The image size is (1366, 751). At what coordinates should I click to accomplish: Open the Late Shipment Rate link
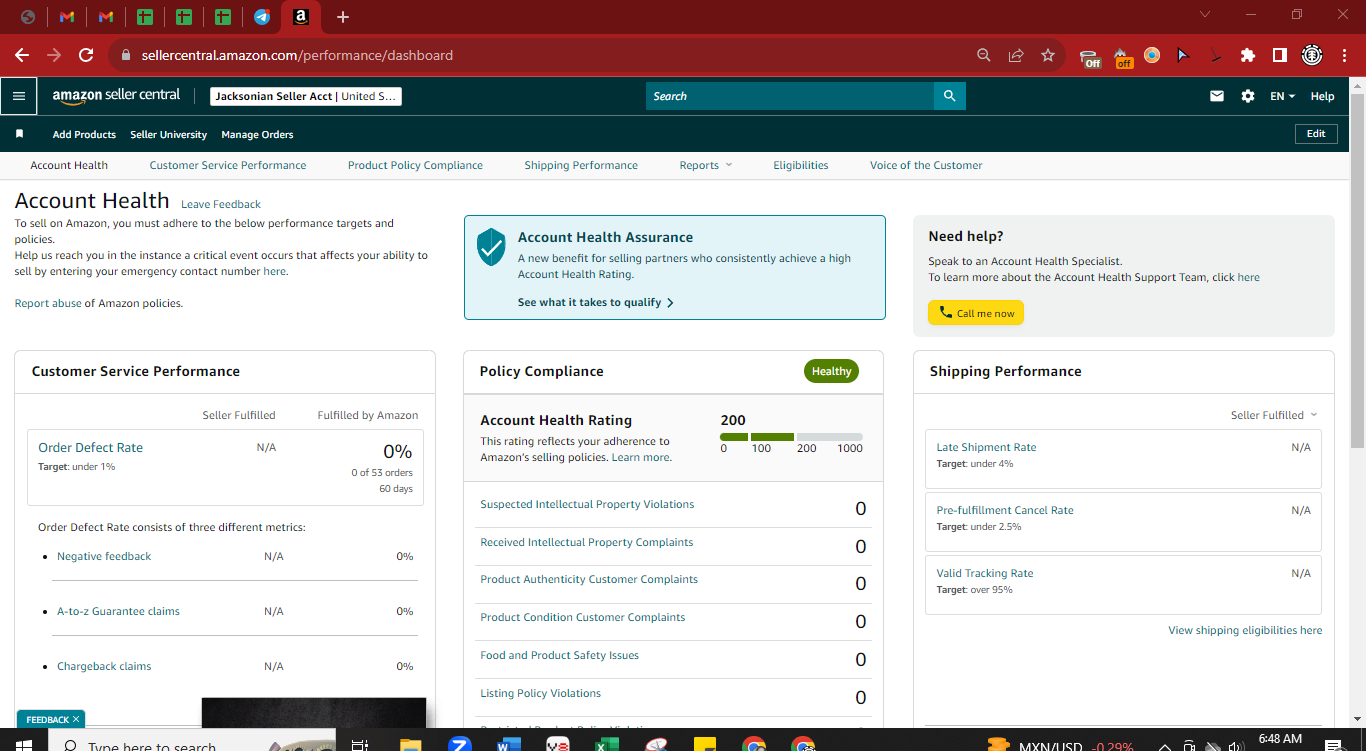click(x=986, y=447)
